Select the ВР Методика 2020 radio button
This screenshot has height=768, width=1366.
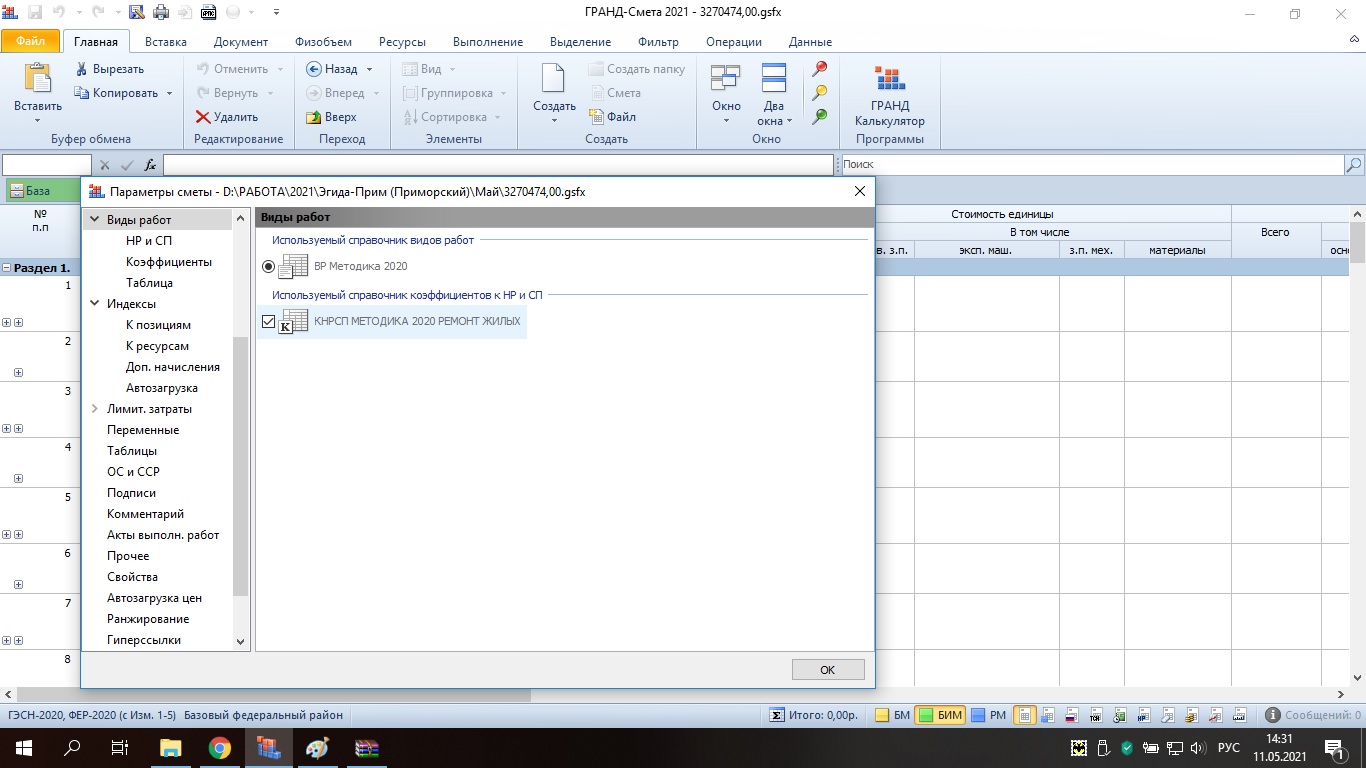268,266
